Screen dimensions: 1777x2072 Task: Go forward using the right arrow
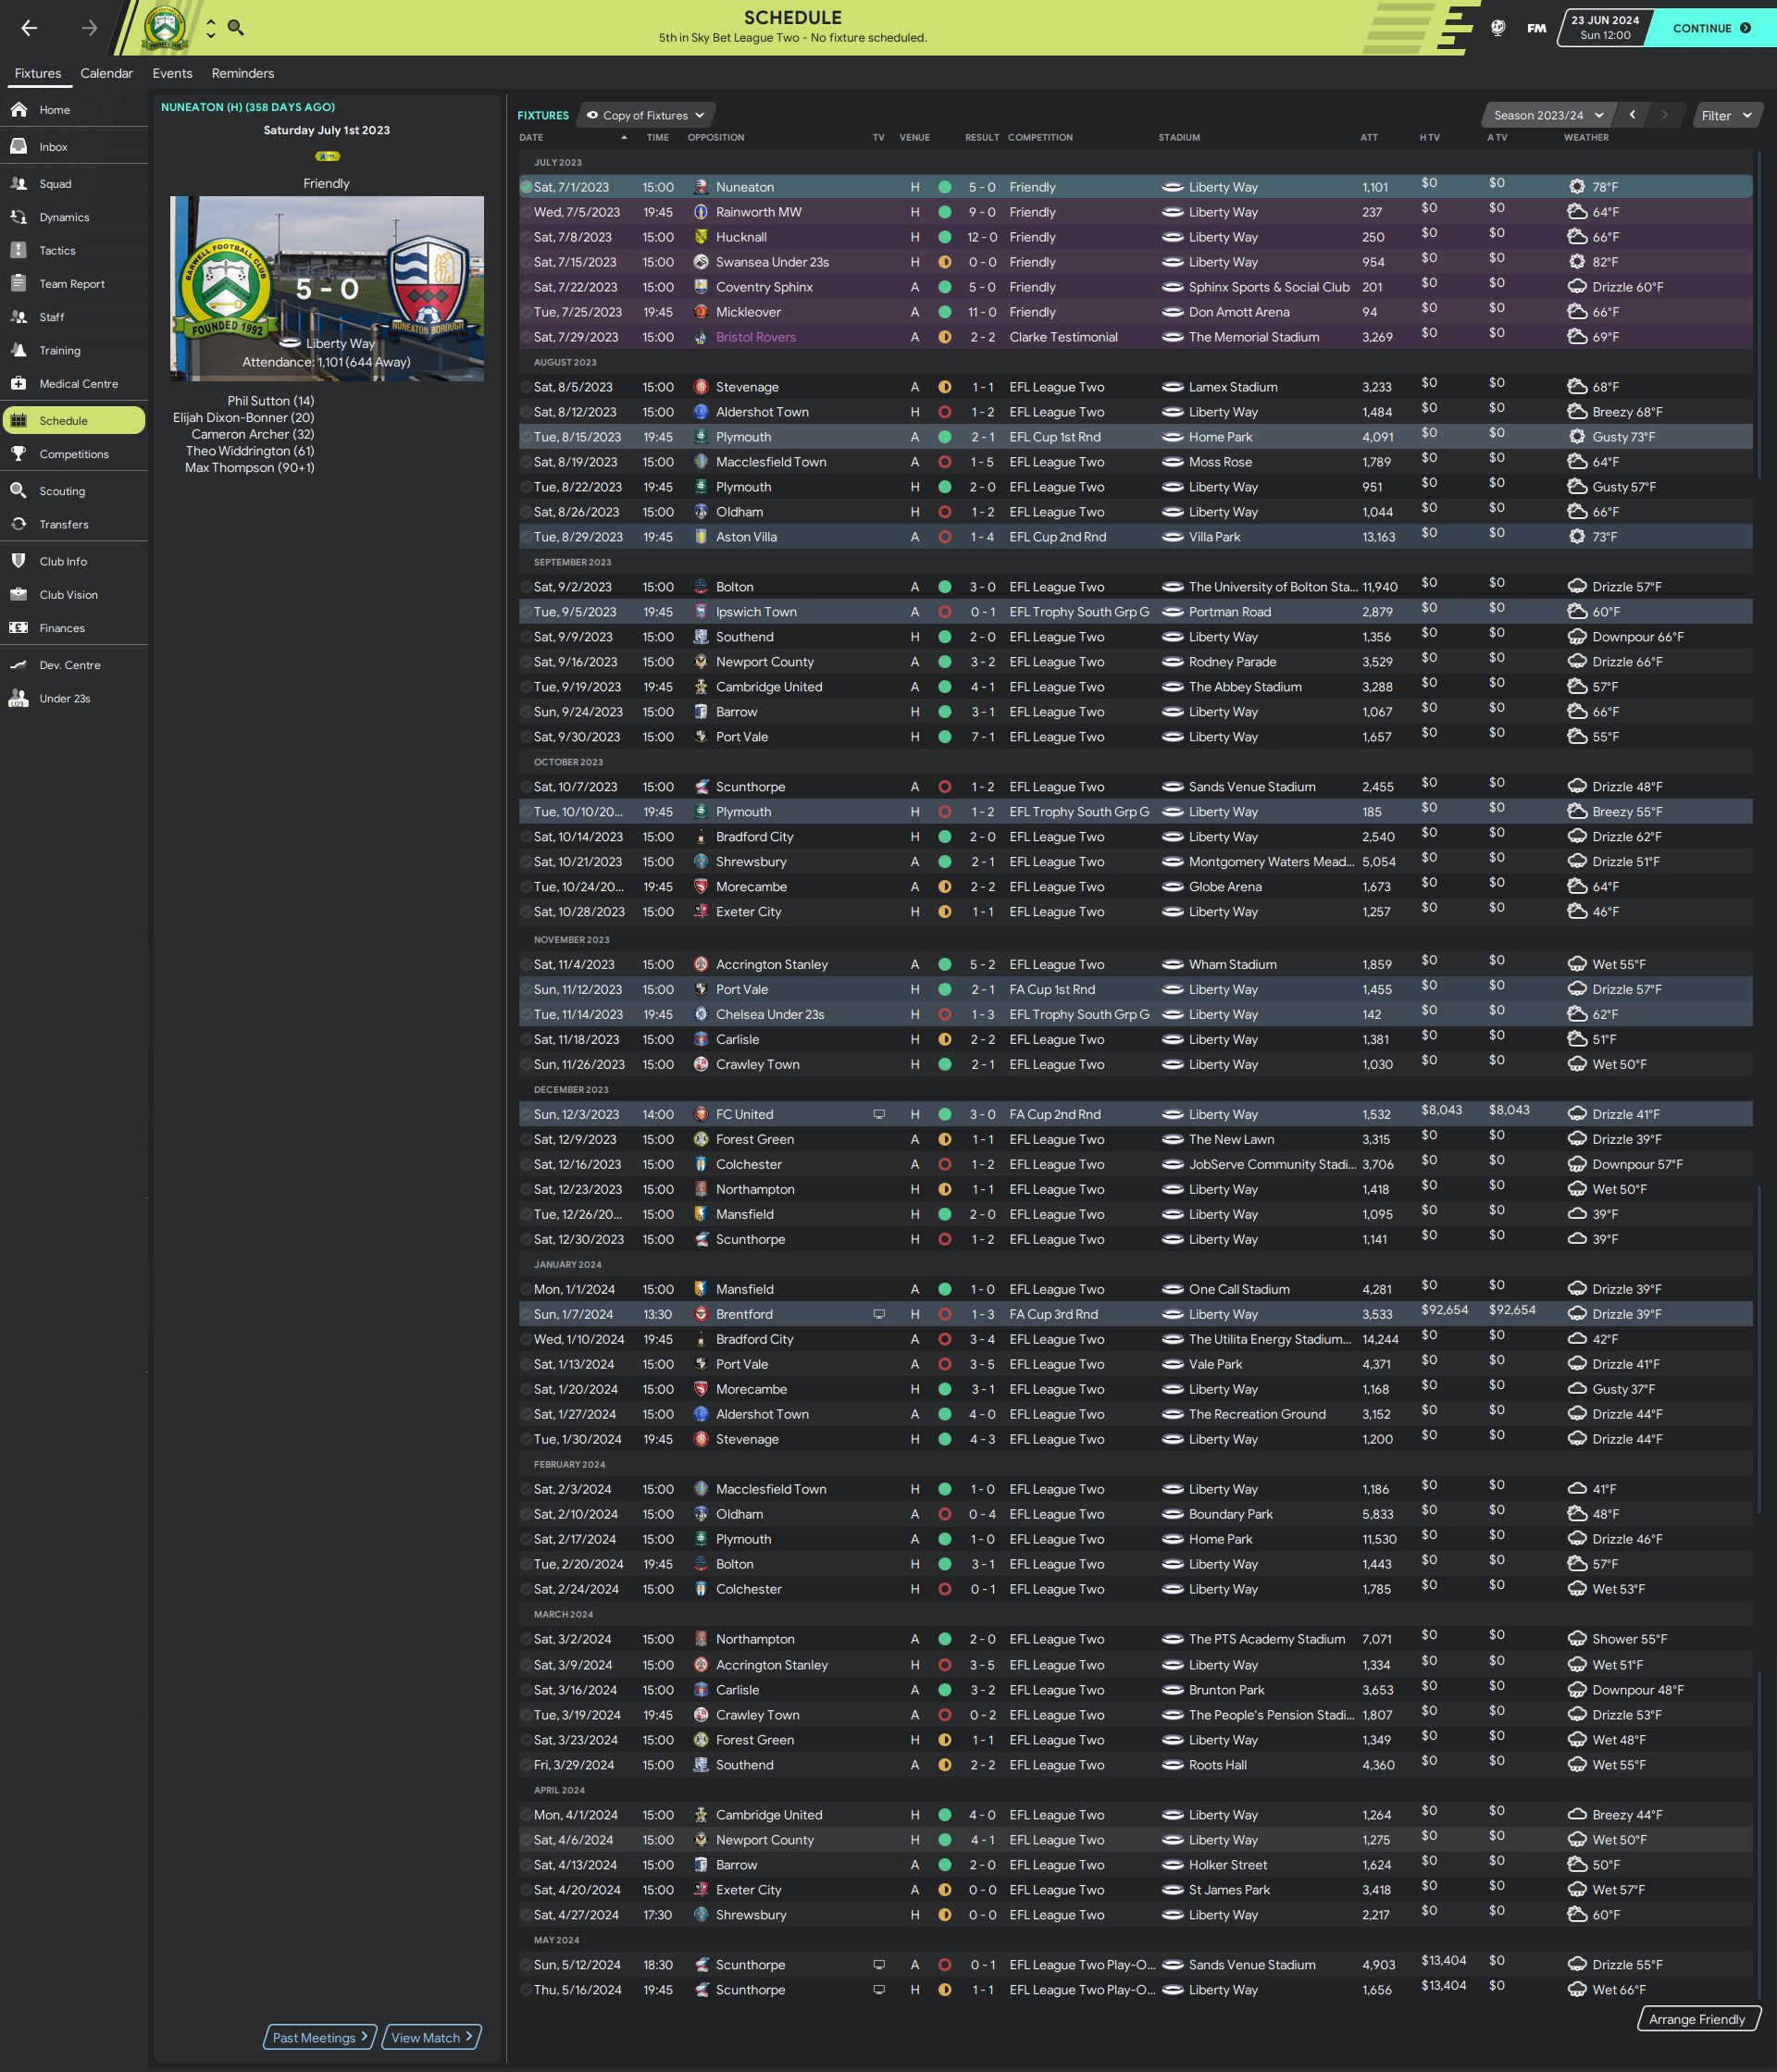[89, 28]
